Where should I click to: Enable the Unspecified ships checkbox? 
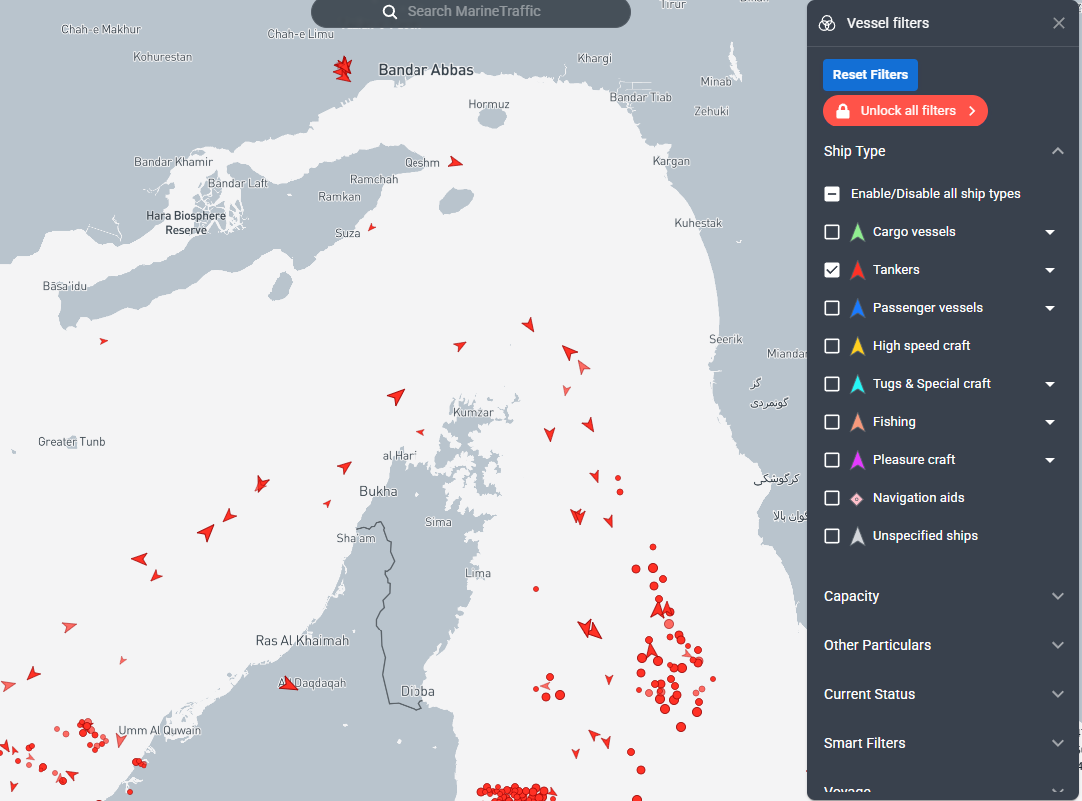[832, 536]
